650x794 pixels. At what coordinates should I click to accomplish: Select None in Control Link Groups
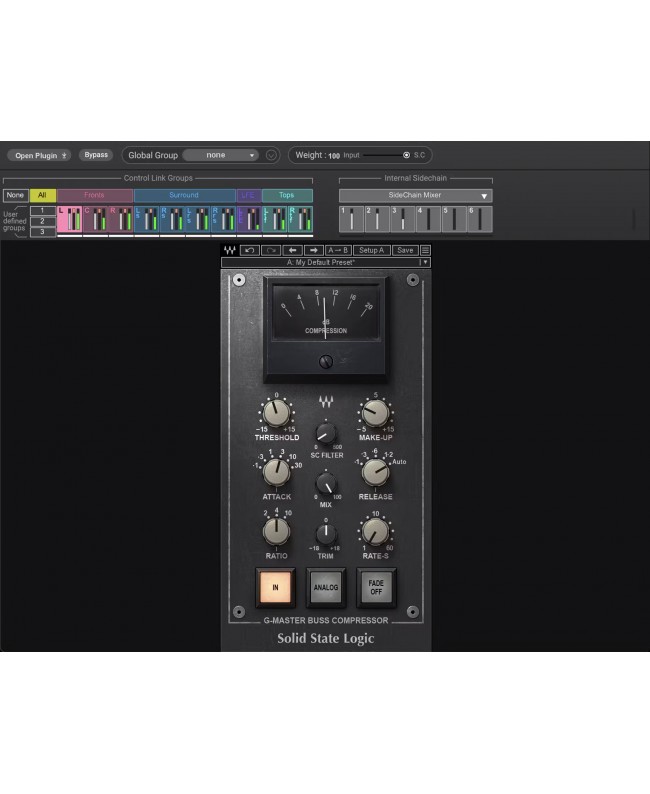15,195
